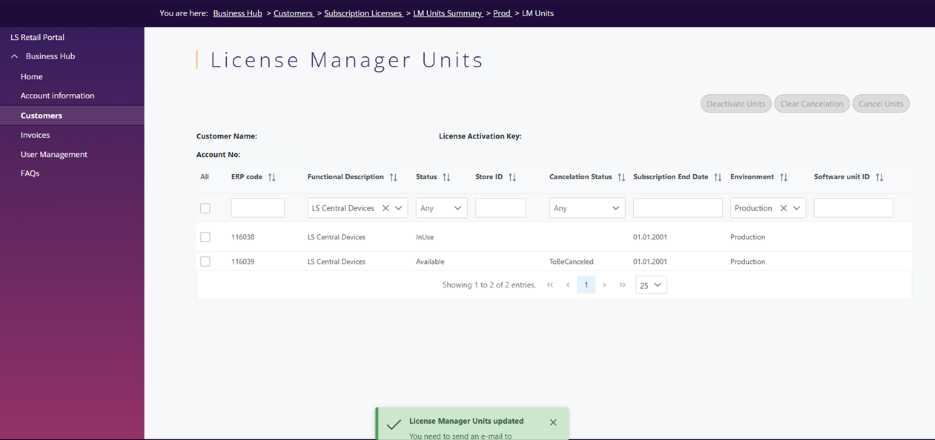Image resolution: width=935 pixels, height=440 pixels.
Task: Expand the Cancelation Status filter dropdown
Action: (586, 208)
